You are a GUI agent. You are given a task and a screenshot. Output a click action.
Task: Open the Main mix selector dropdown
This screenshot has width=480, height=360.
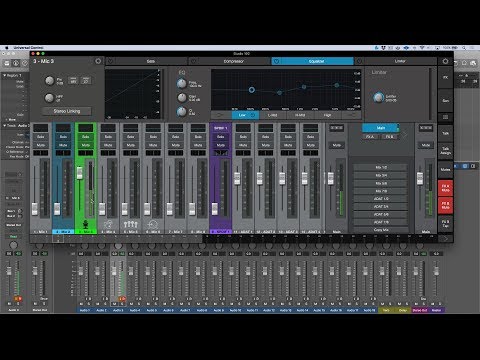pos(381,128)
